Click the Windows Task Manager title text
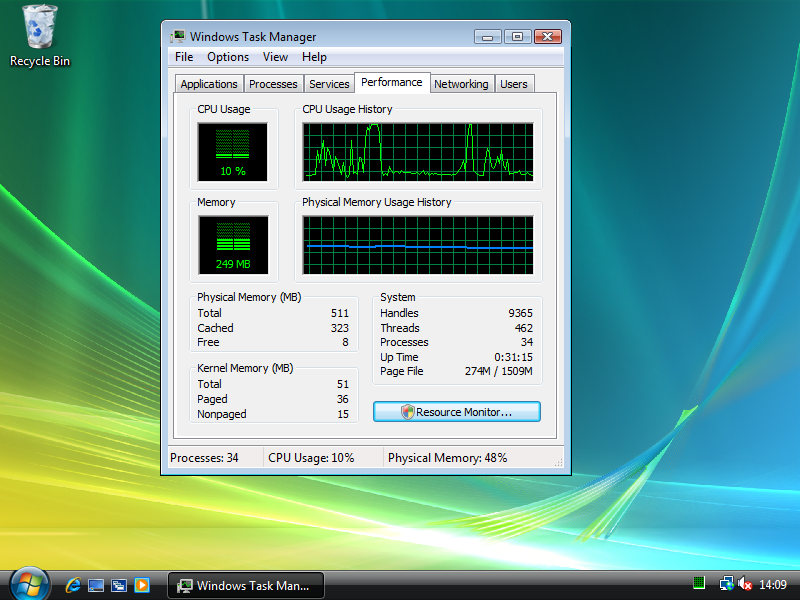 [x=253, y=37]
